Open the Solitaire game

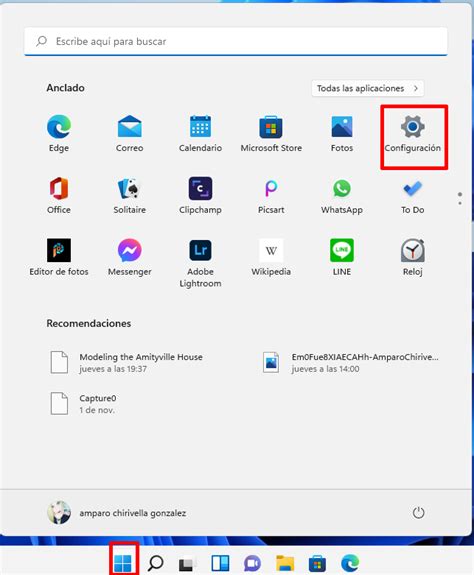click(x=129, y=195)
